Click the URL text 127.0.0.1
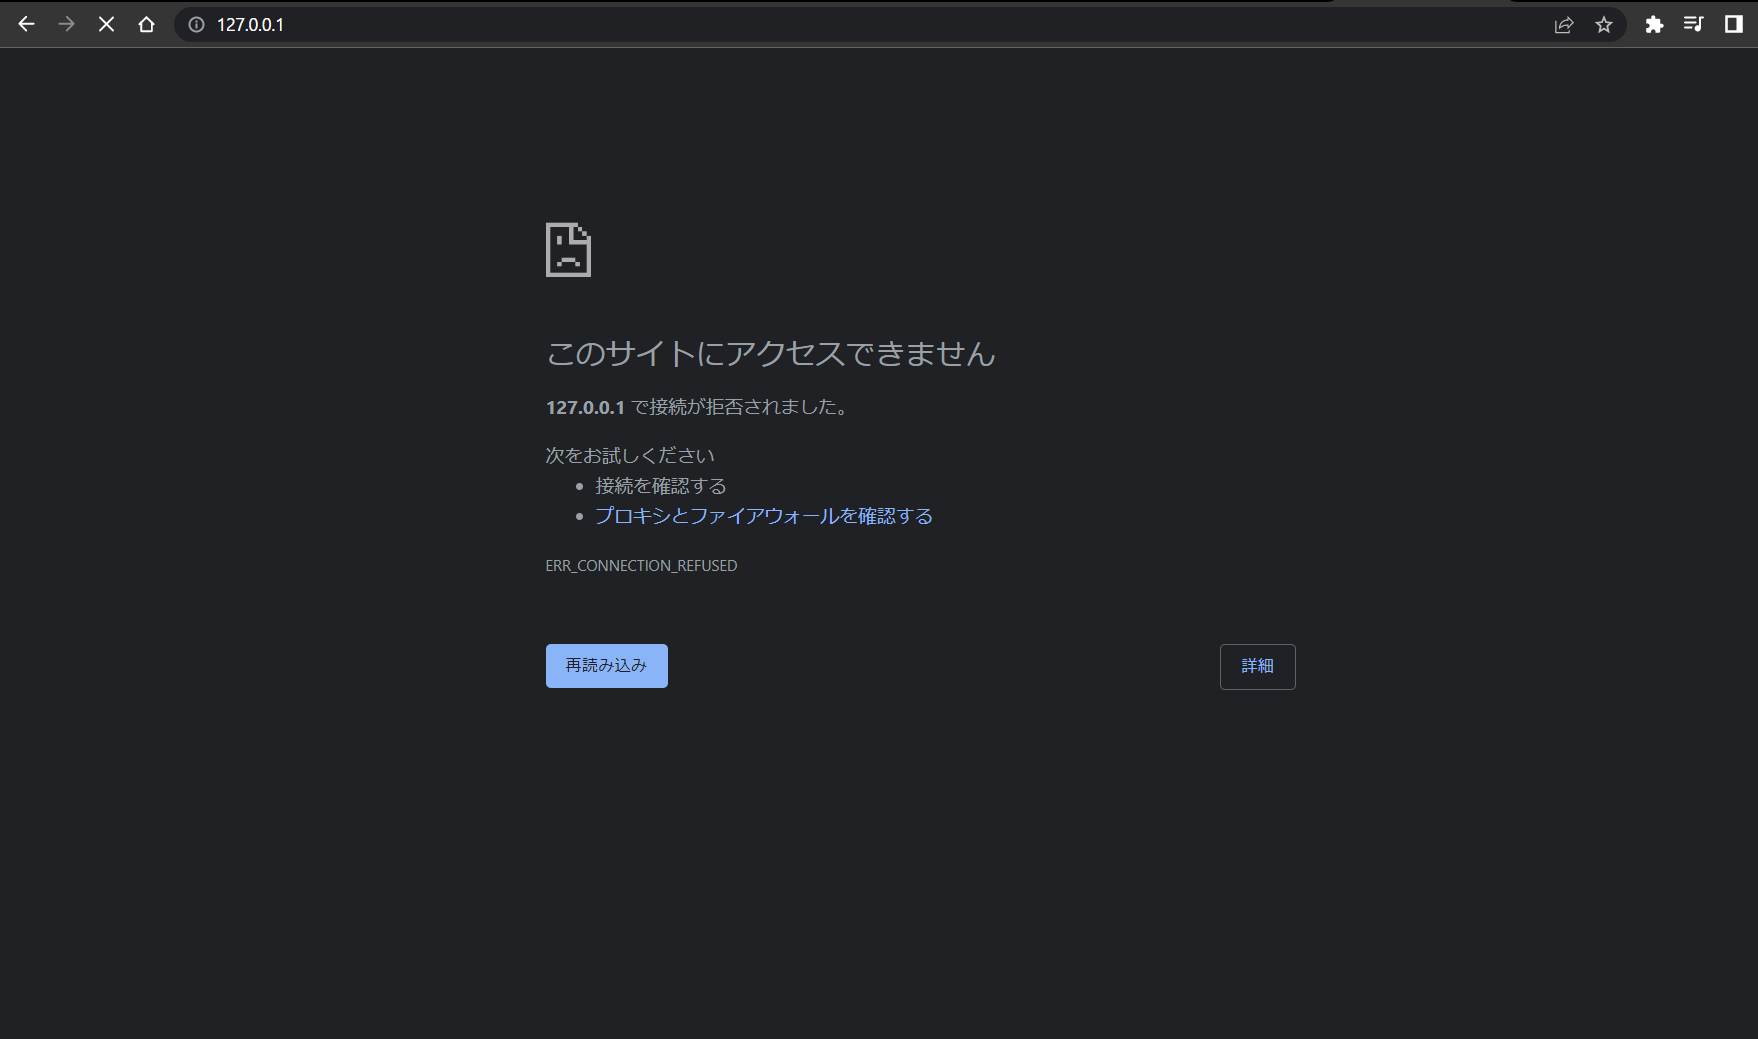Viewport: 1758px width, 1039px height. click(x=250, y=24)
